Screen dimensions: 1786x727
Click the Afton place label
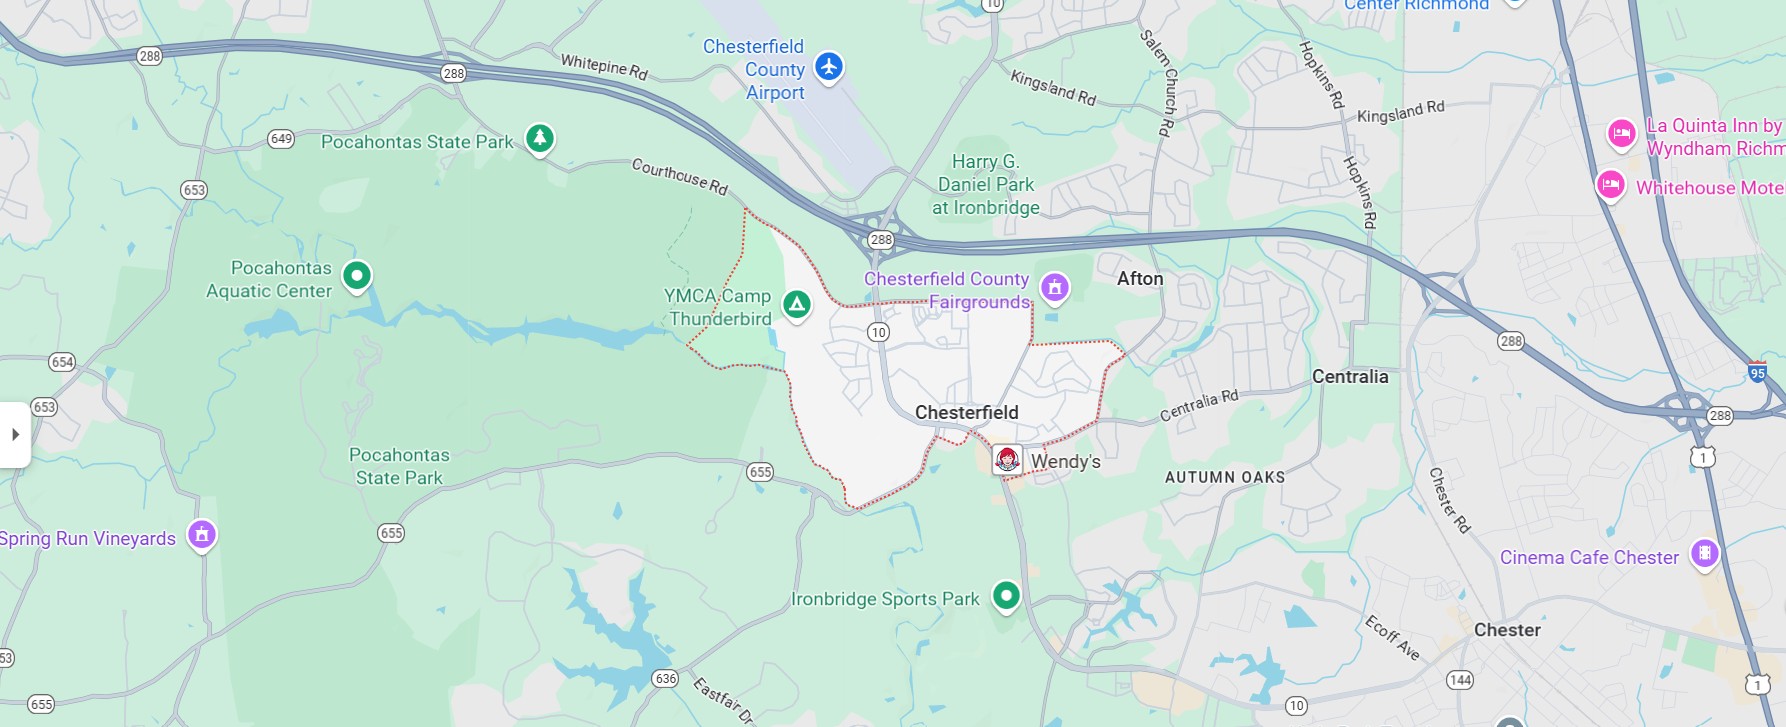point(1140,279)
